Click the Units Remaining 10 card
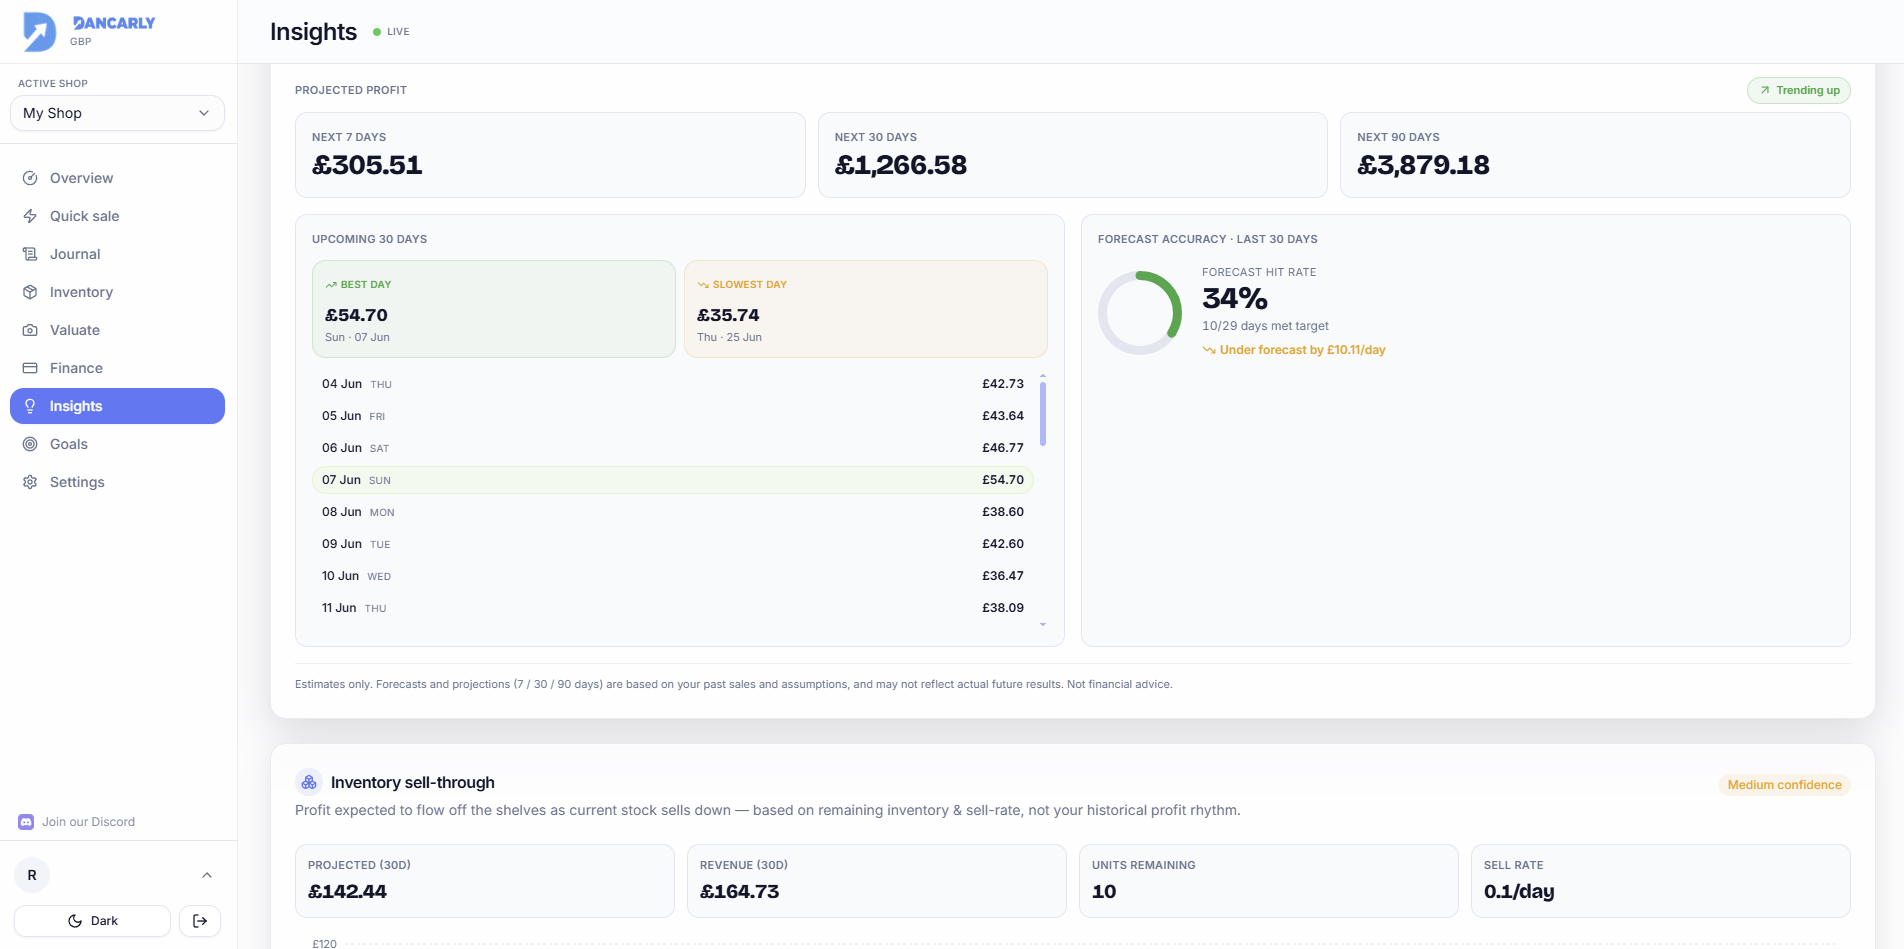 (1269, 881)
